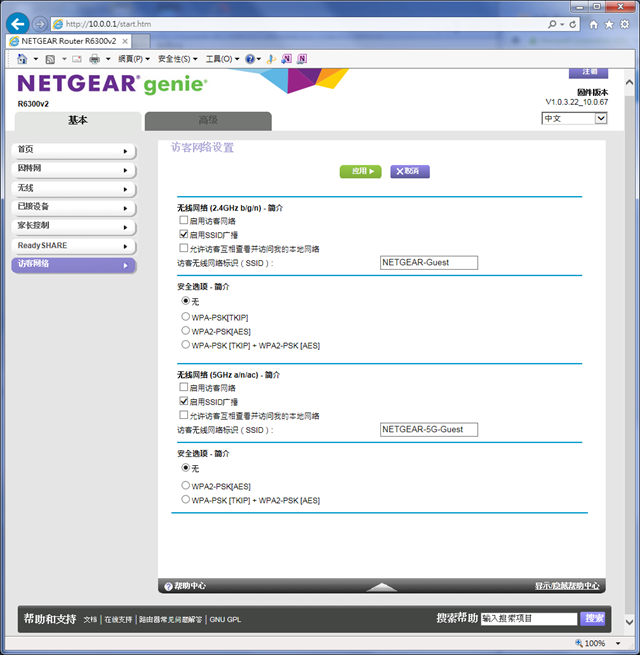Click the address bar search magnifier icon
The image size is (640, 655).
pyautogui.click(x=552, y=24)
